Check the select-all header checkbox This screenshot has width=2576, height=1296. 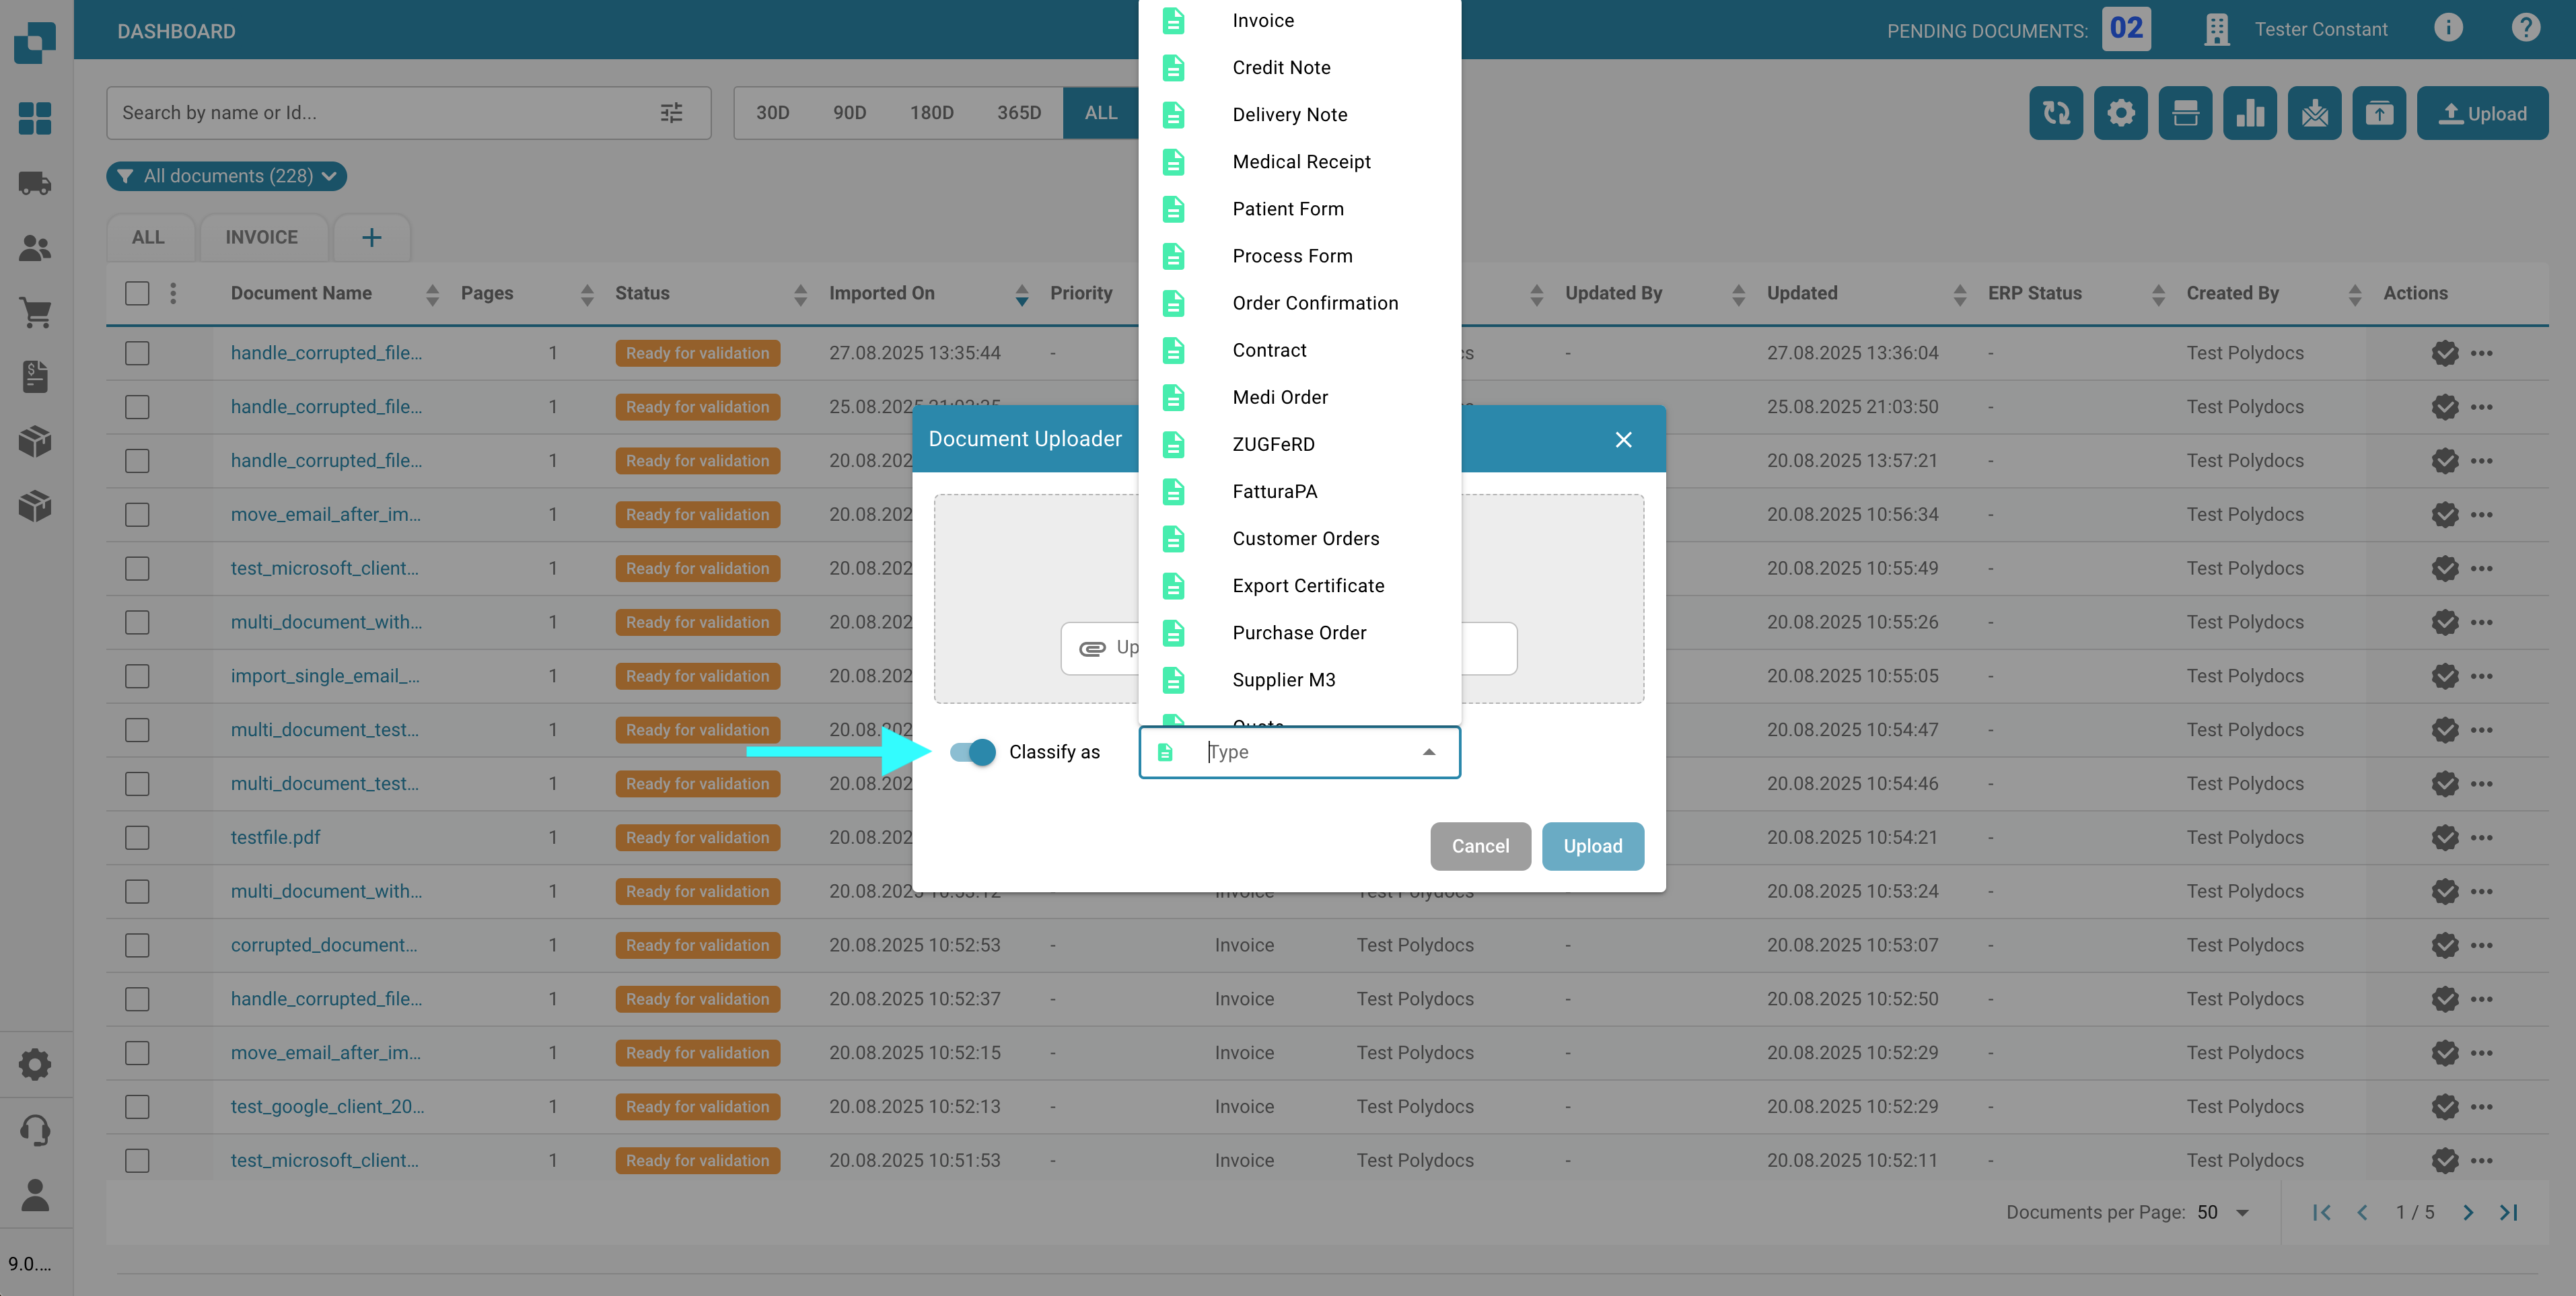coord(137,293)
